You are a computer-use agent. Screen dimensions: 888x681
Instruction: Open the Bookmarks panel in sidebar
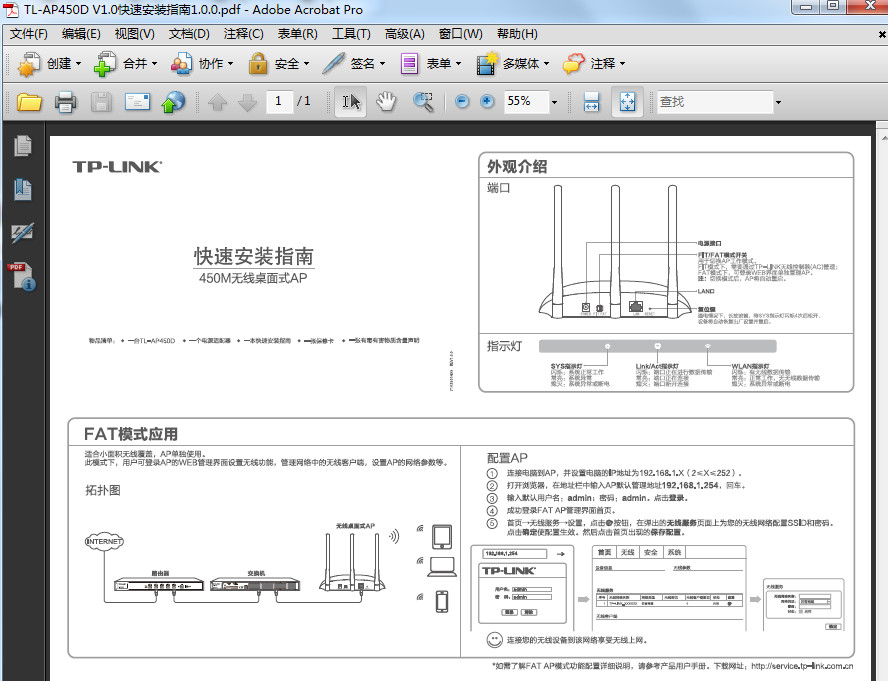click(23, 189)
